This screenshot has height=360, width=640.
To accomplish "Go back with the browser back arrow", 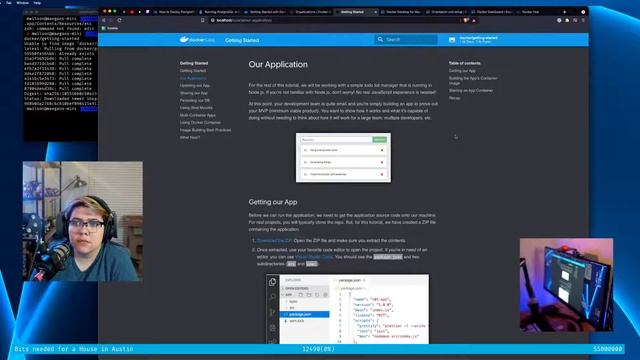I will tap(104, 20).
